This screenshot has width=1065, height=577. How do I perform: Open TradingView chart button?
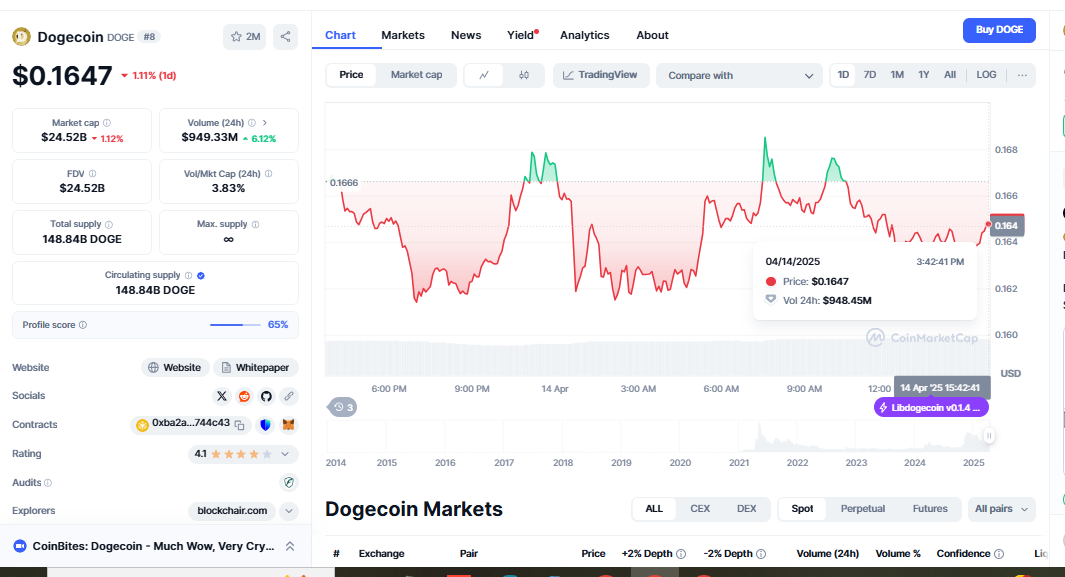coord(601,75)
